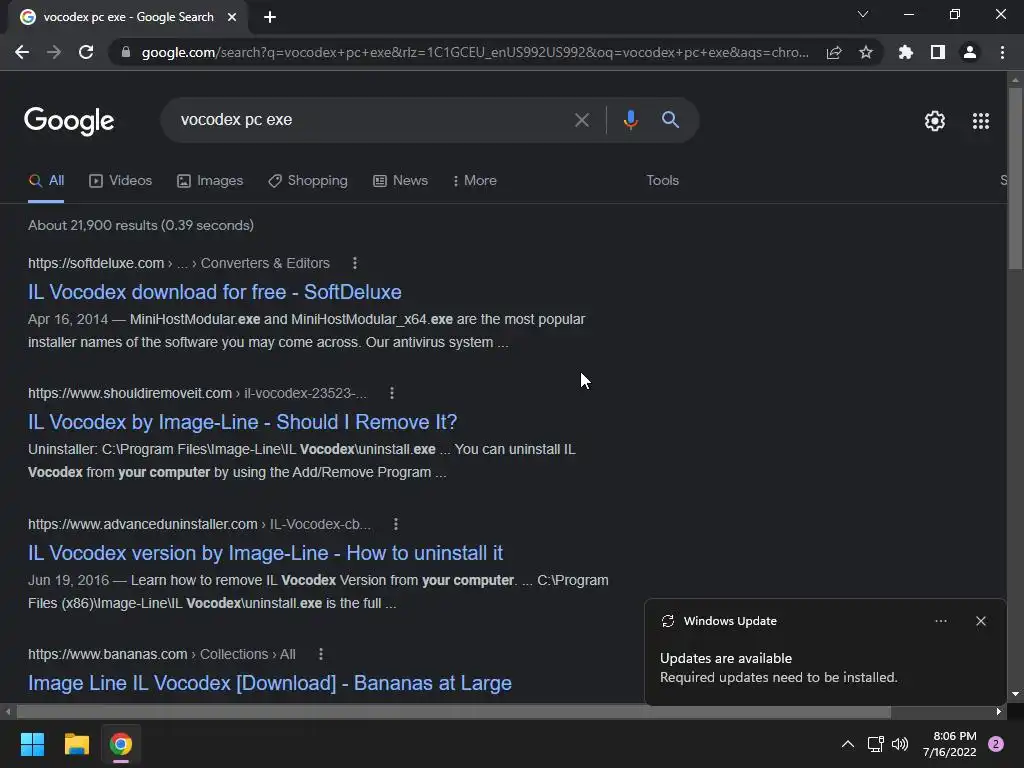This screenshot has width=1024, height=768.
Task: Open the tab search chevron
Action: point(863,14)
